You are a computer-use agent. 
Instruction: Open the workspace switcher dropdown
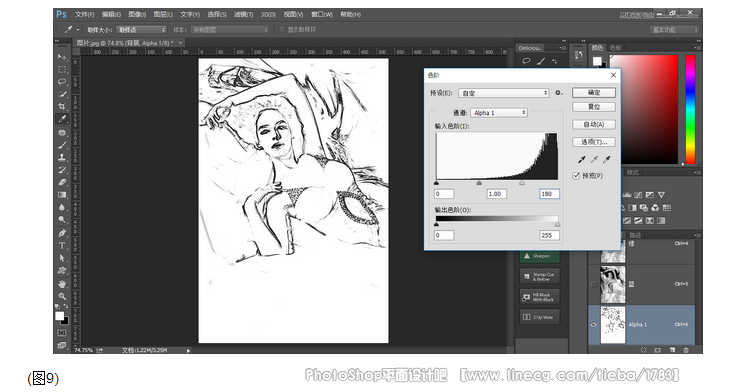(x=673, y=30)
